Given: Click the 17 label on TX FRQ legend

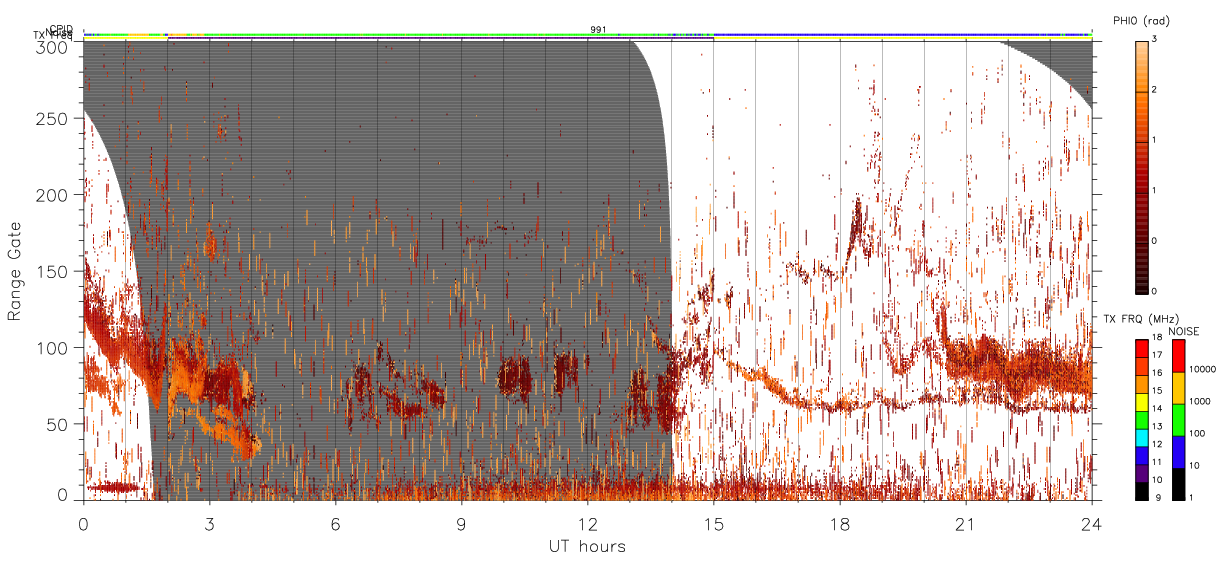Looking at the screenshot, I should click(x=1158, y=355).
